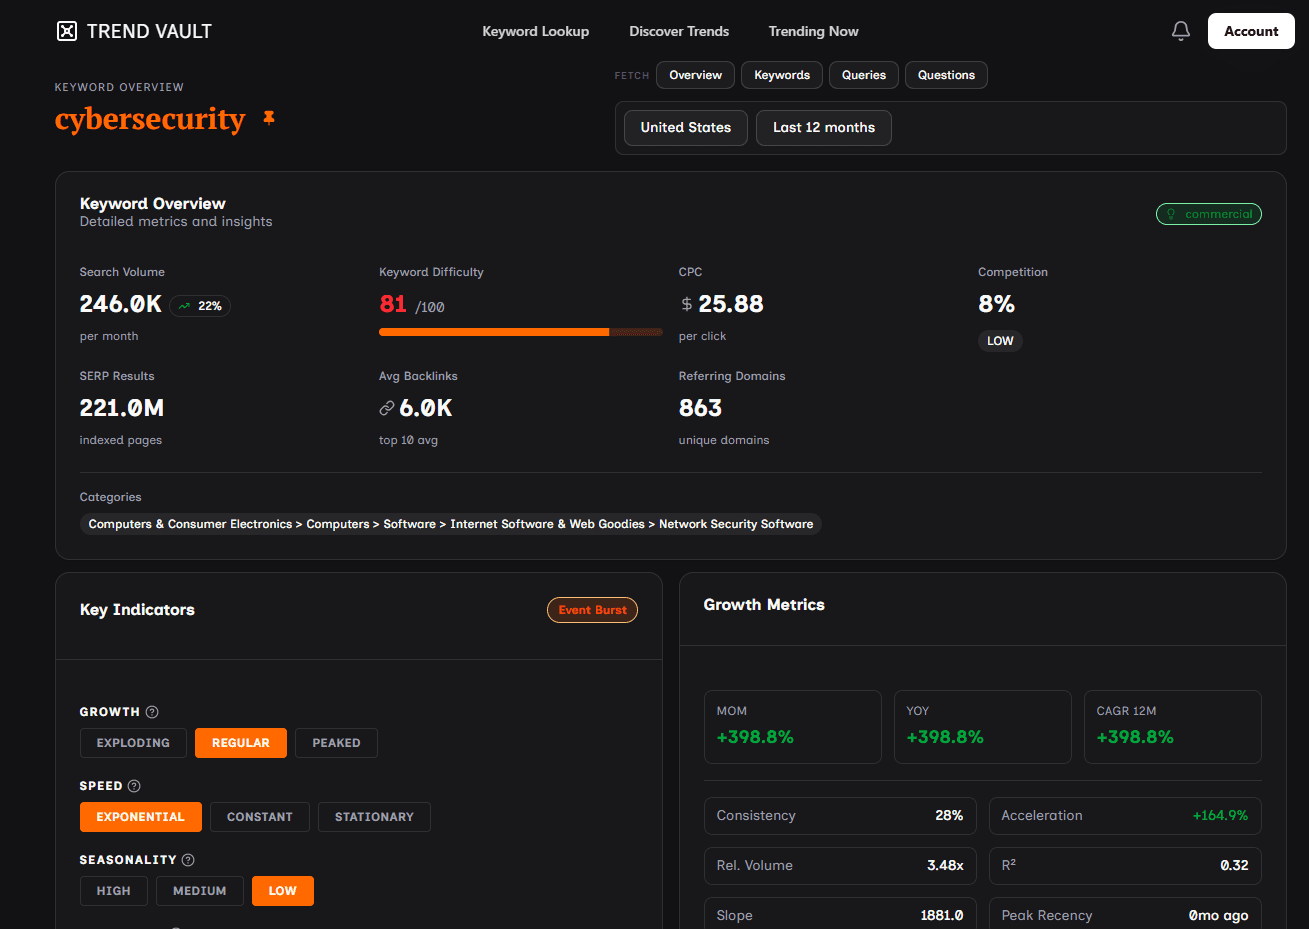This screenshot has height=929, width=1309.
Task: Select the PEAKED growth option
Action: [336, 743]
